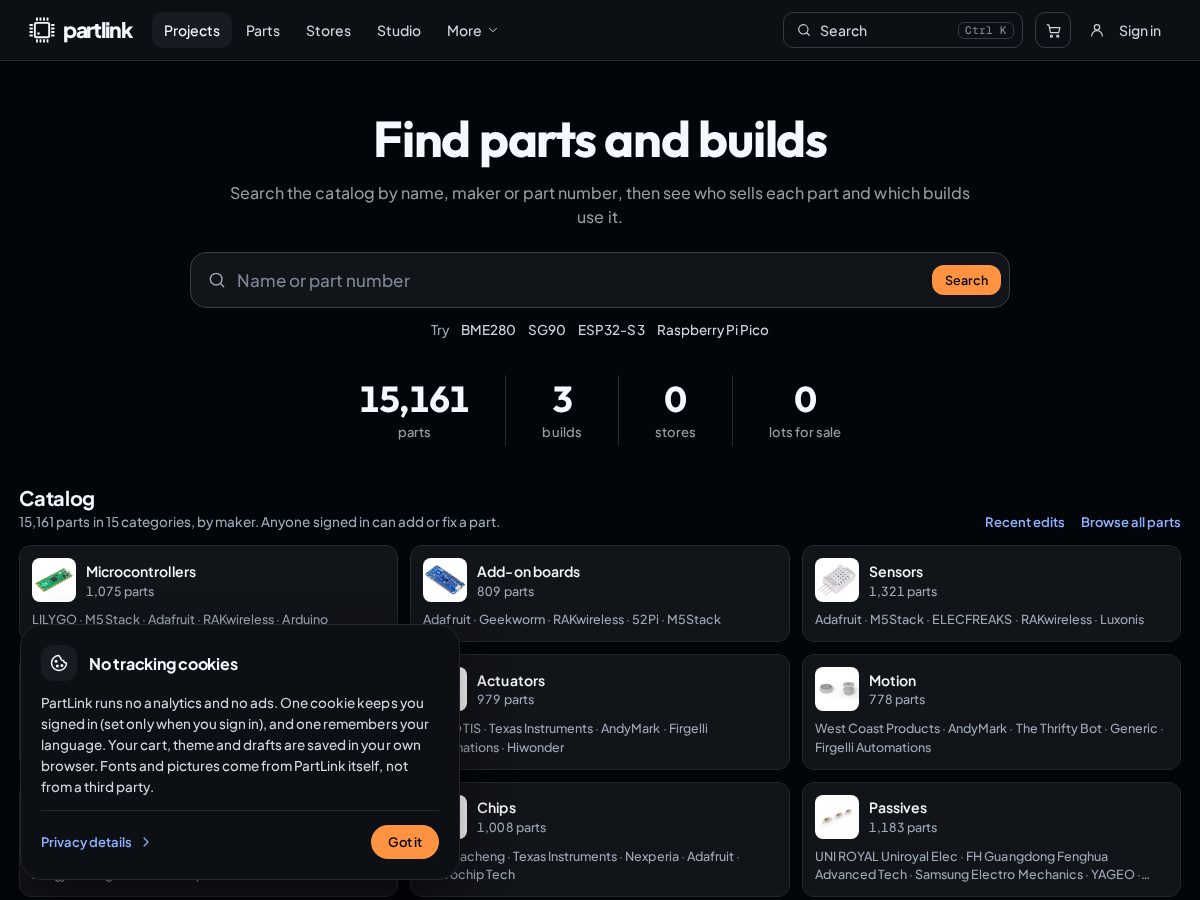Click the 1,183 parts count under Passives
This screenshot has width=1200, height=900.
pos(903,828)
